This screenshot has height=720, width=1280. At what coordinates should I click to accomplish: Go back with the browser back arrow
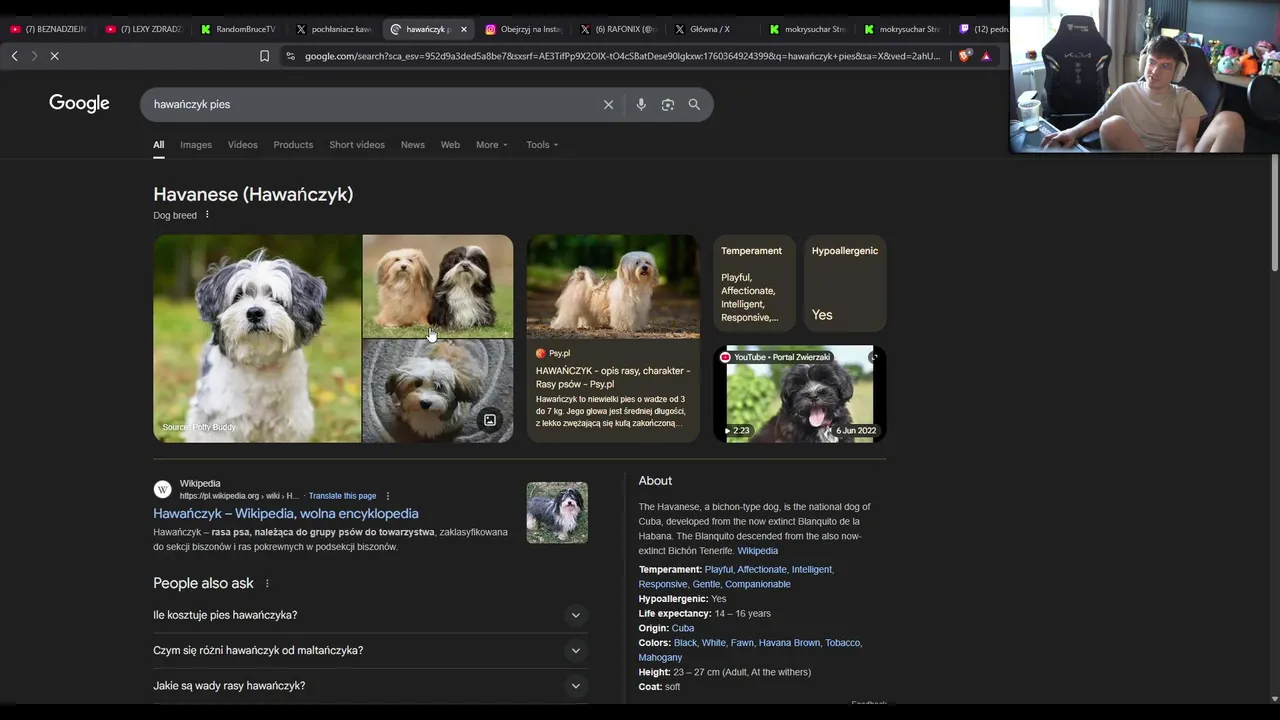point(14,56)
